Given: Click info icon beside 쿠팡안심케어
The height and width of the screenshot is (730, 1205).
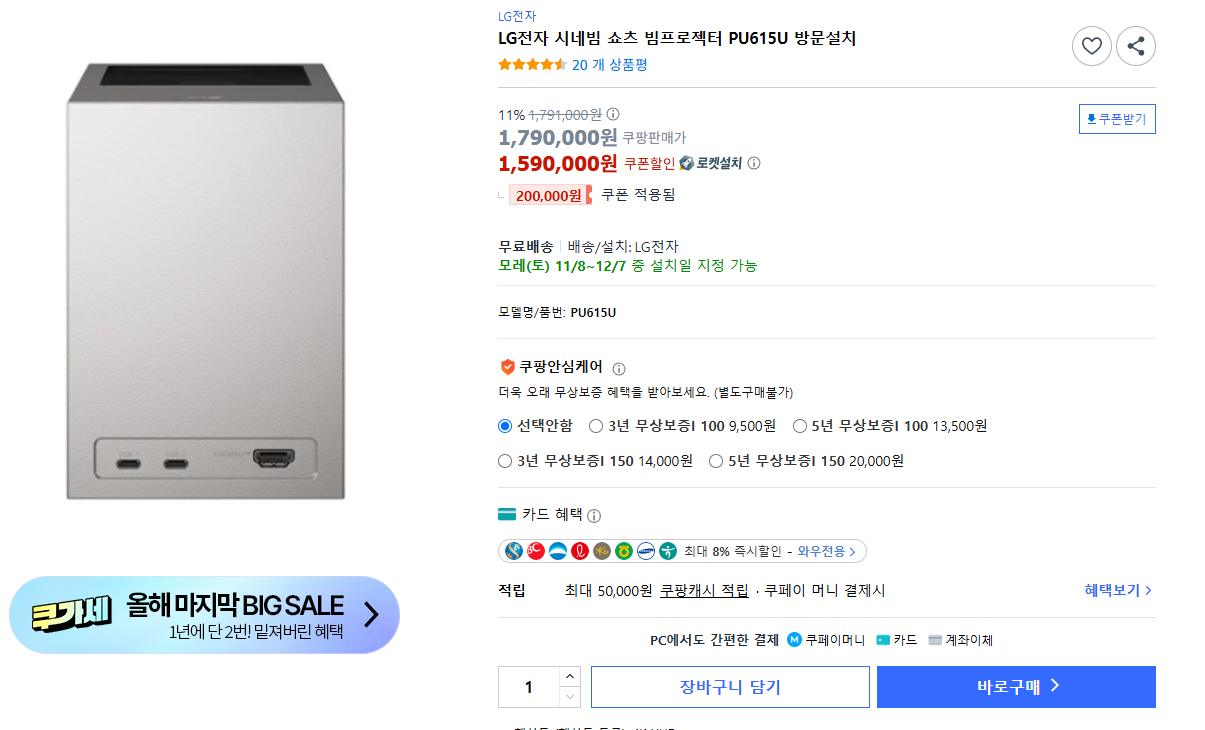Looking at the screenshot, I should click(x=619, y=368).
